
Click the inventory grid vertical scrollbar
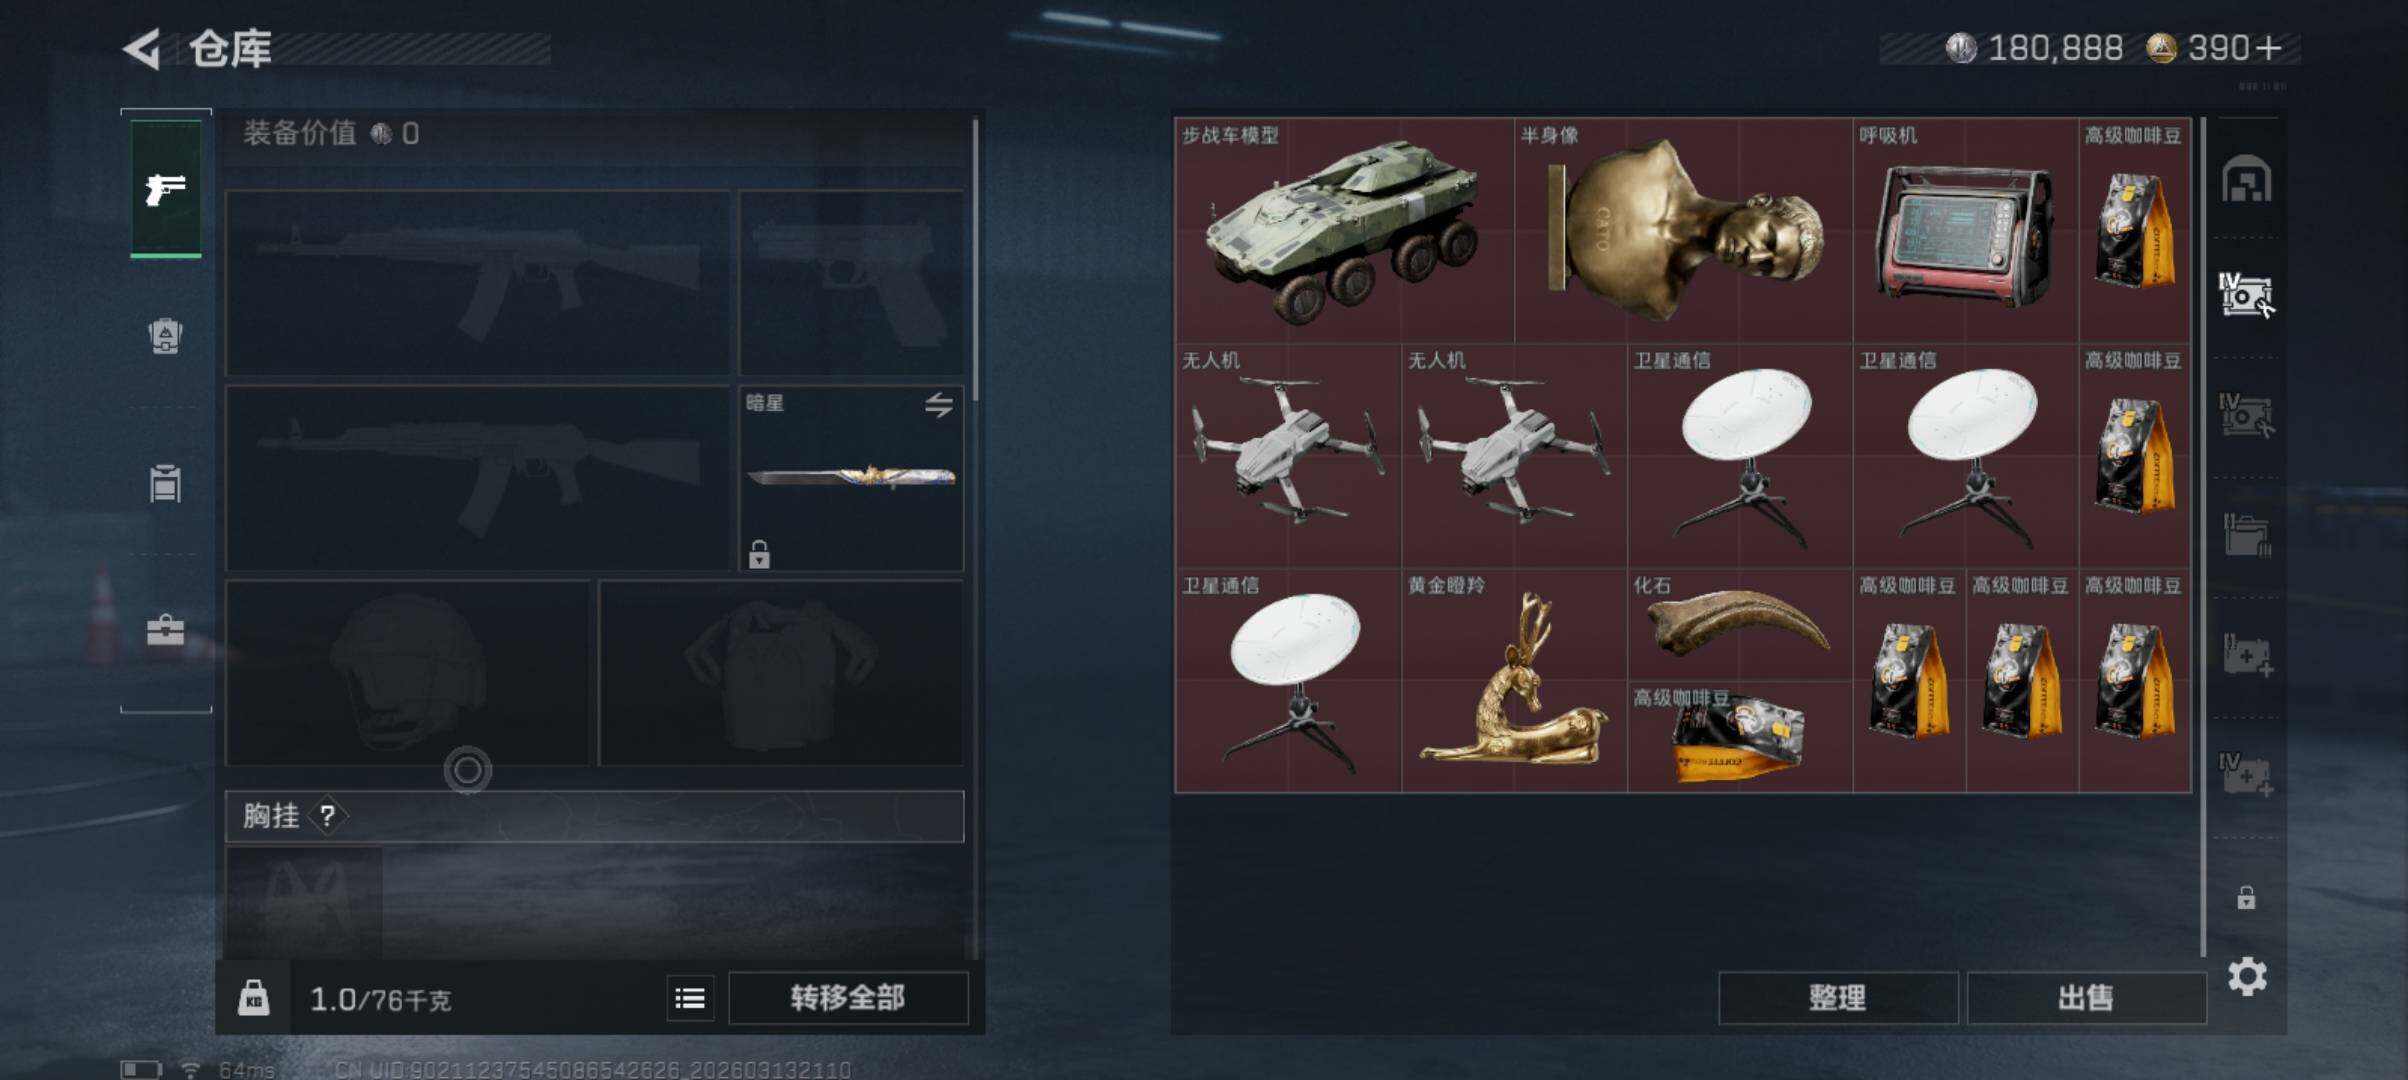tap(2202, 537)
